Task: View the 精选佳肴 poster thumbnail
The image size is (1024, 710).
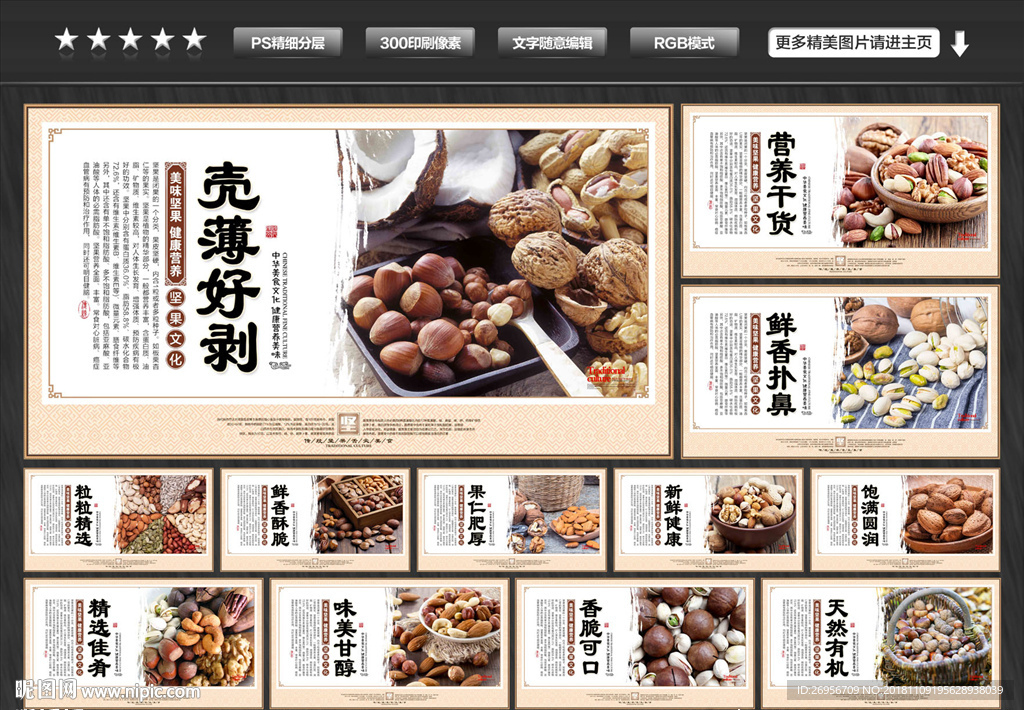Action: (x=144, y=643)
